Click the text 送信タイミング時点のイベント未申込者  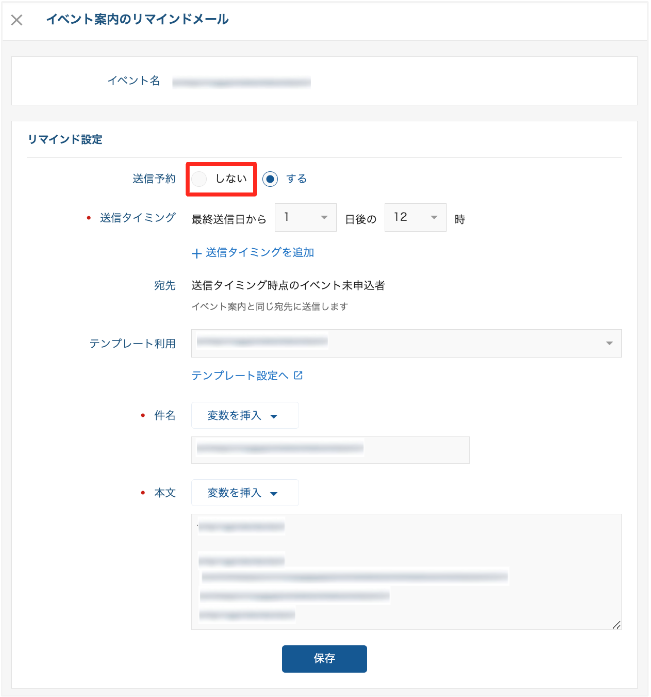click(288, 285)
